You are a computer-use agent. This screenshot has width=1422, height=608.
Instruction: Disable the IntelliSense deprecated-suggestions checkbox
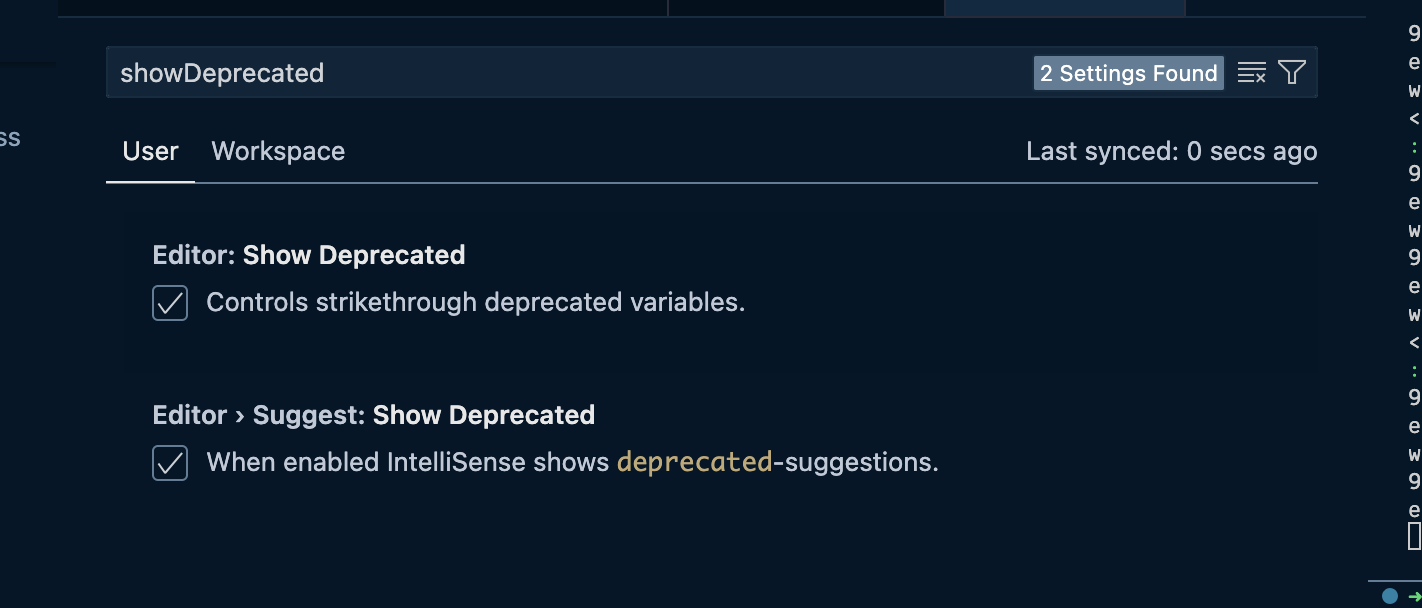point(170,463)
